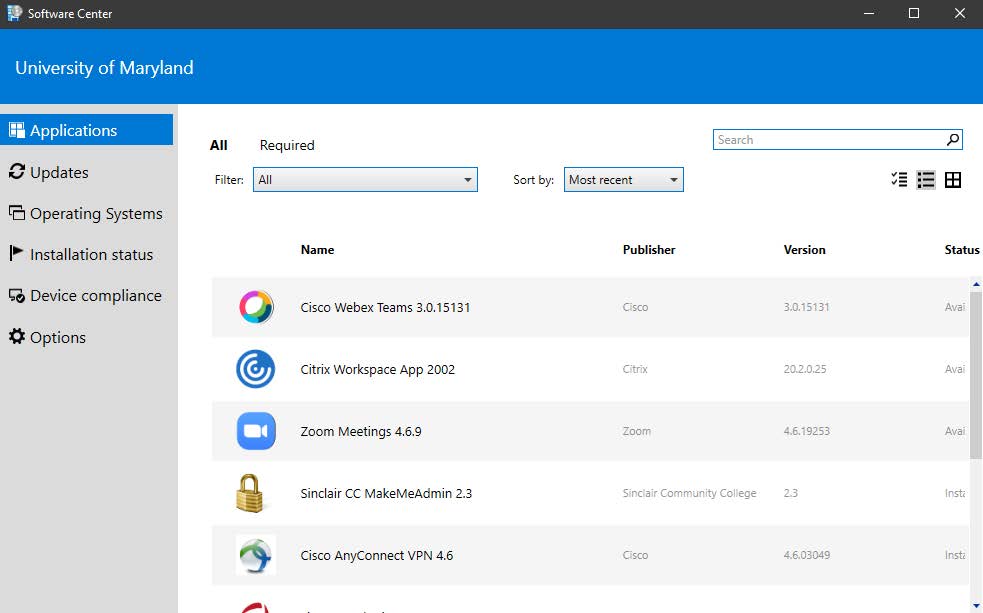Image resolution: width=983 pixels, height=613 pixels.
Task: Click the Citrix Workspace App icon
Action: coord(256,369)
